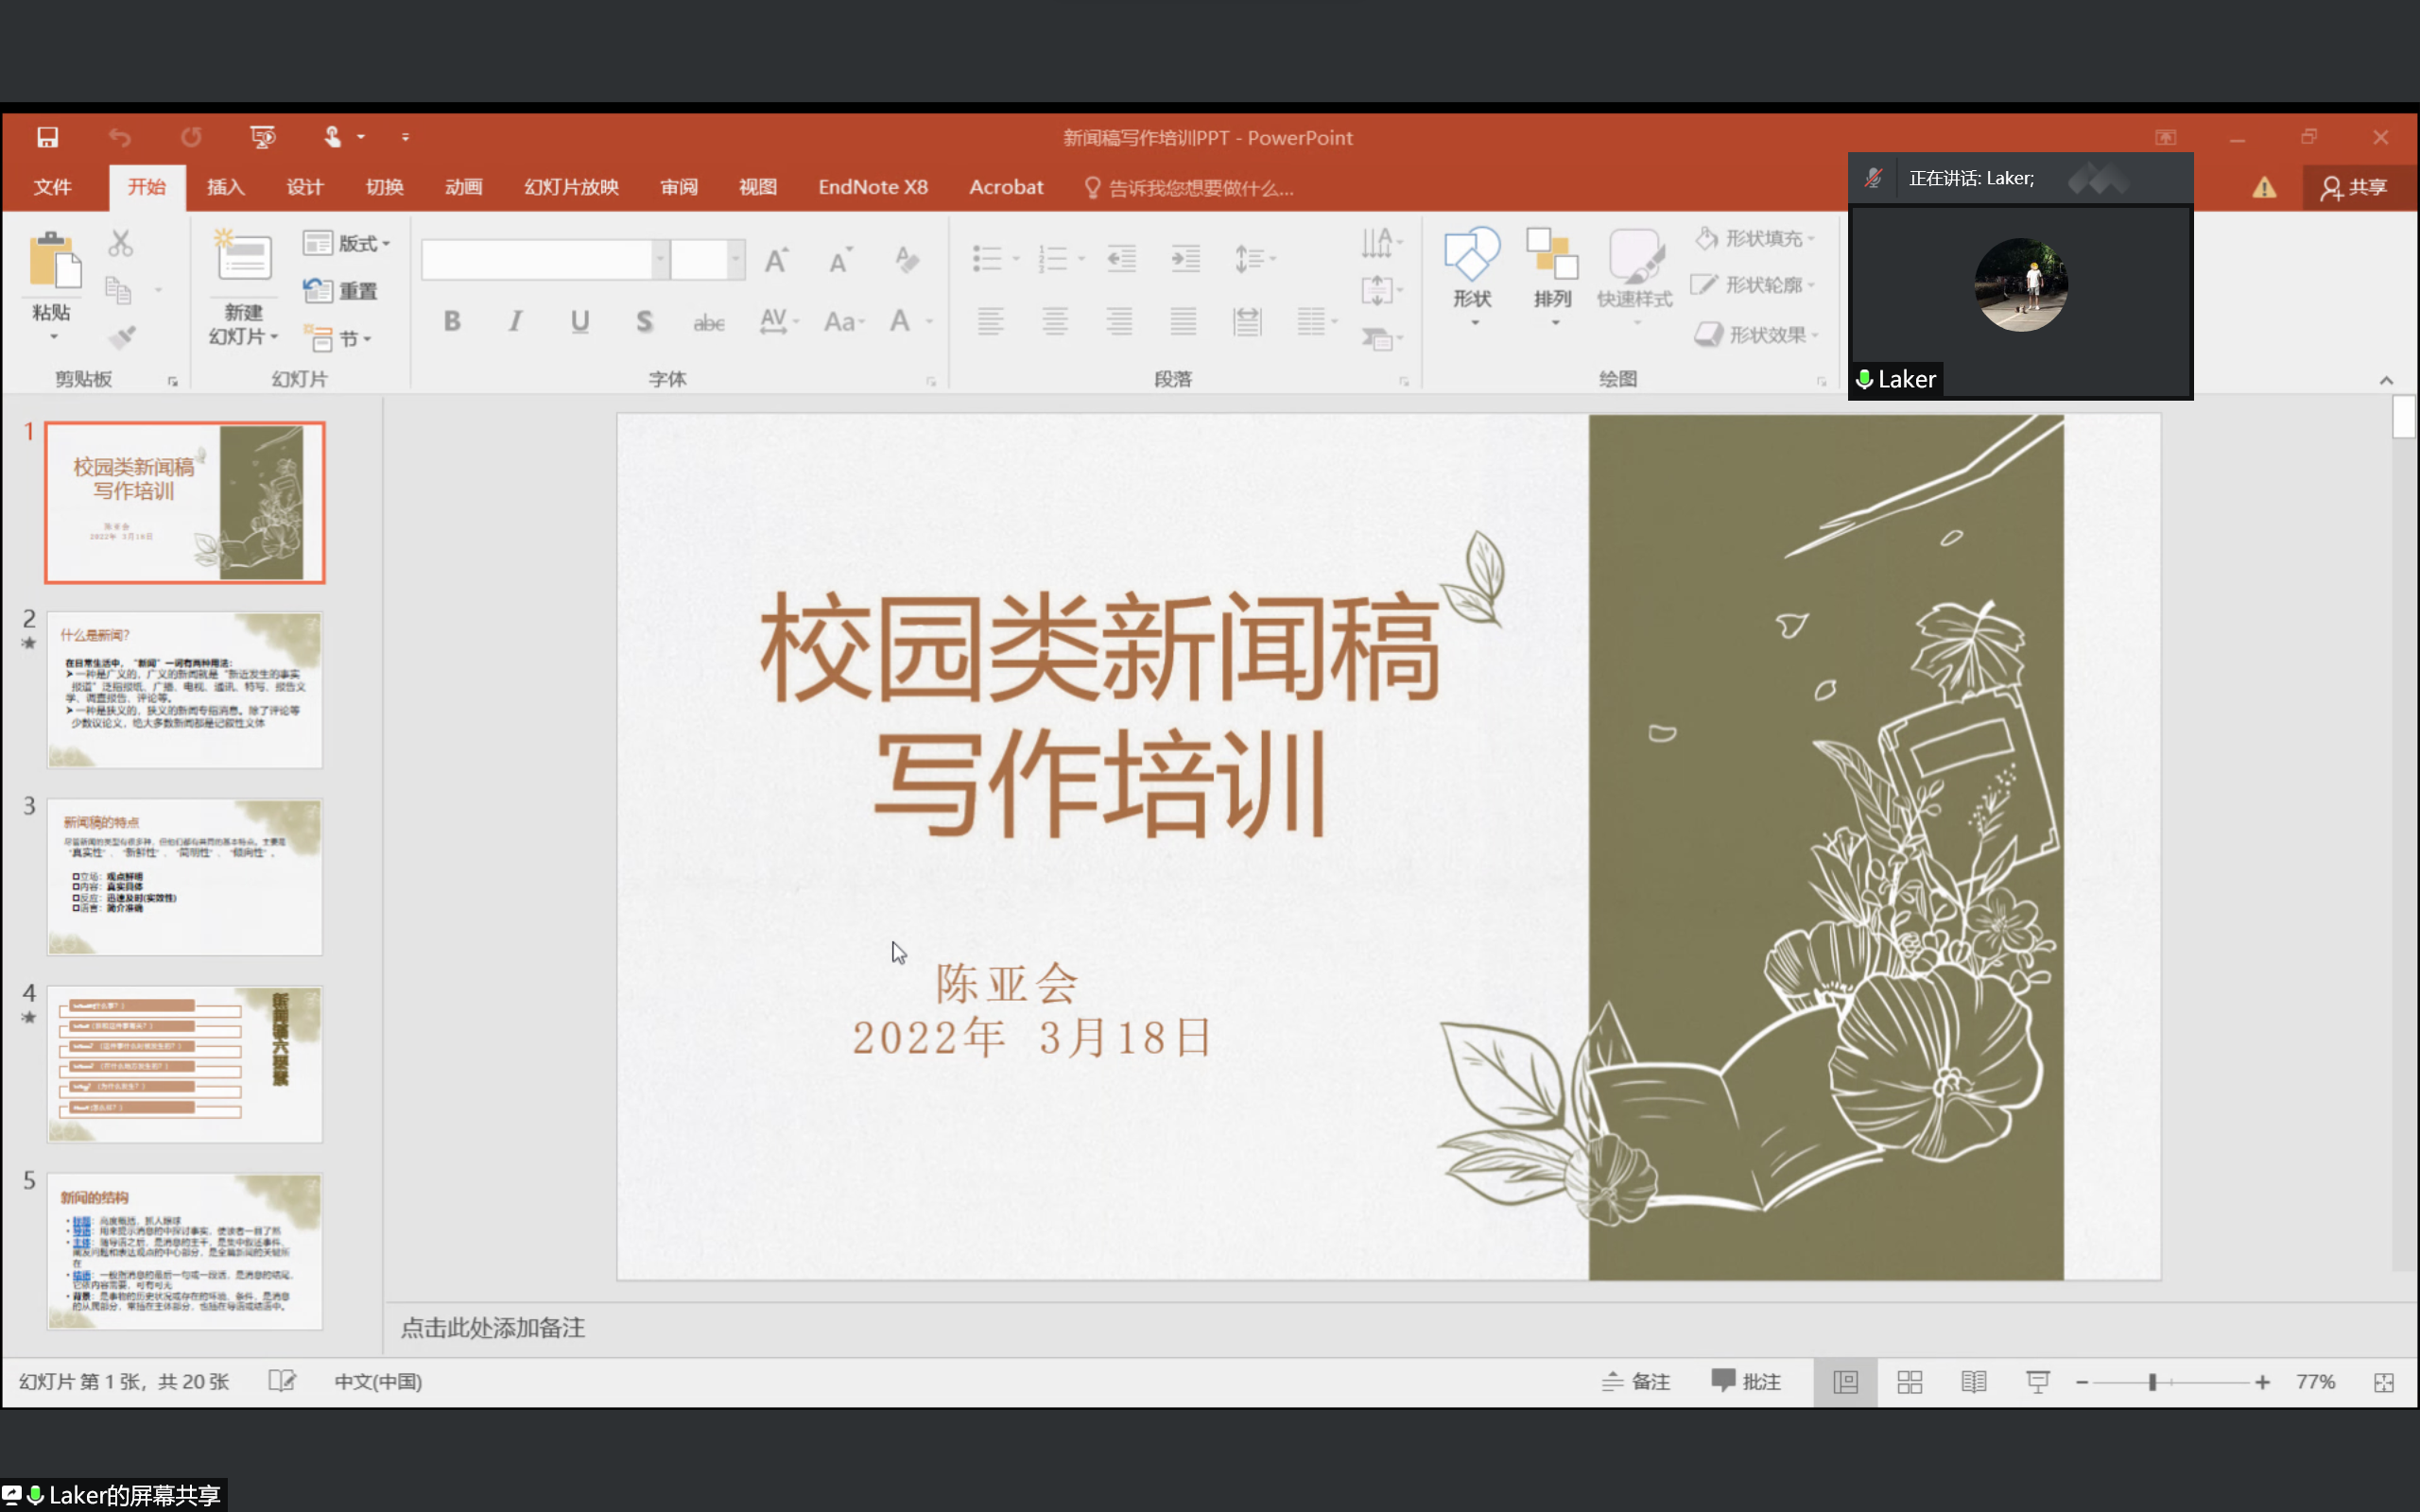Open the Insert (插入) ribbon tab
Image resolution: width=2420 pixels, height=1512 pixels.
(225, 187)
